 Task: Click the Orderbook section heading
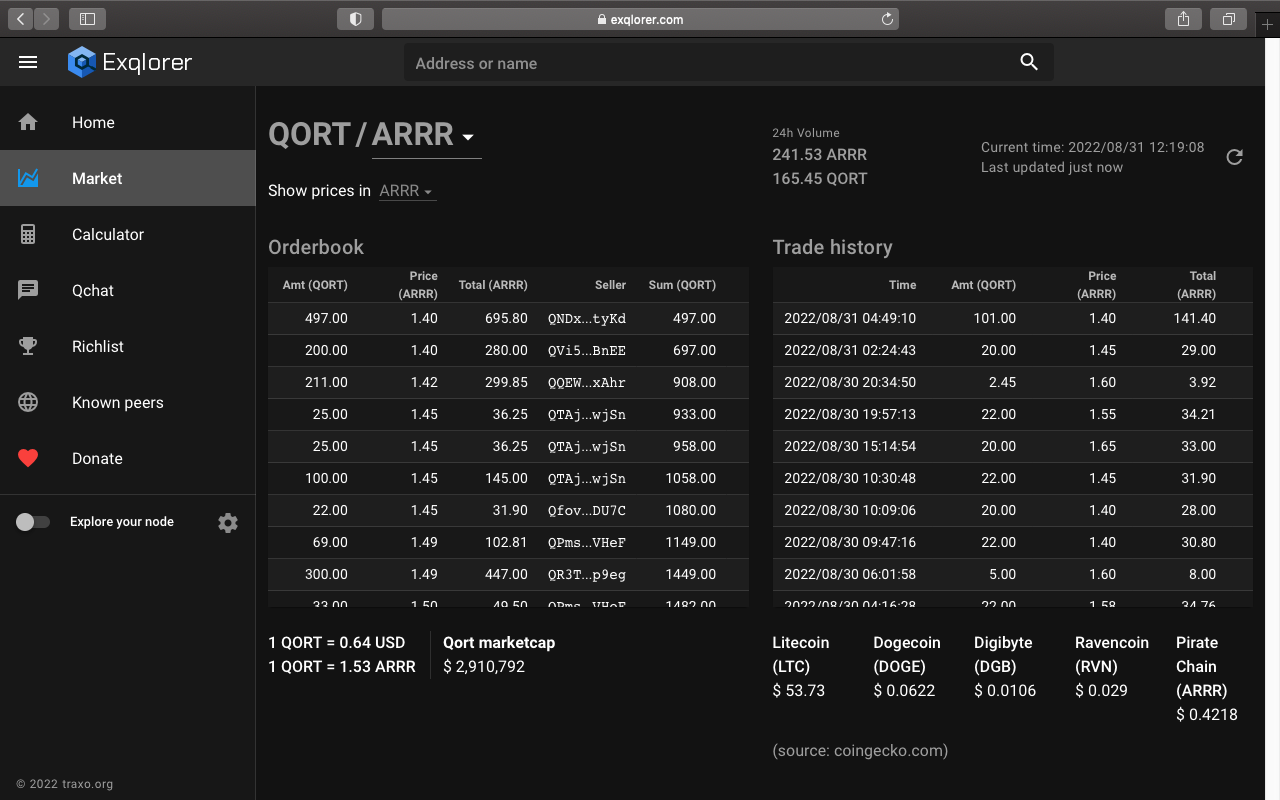pos(316,247)
